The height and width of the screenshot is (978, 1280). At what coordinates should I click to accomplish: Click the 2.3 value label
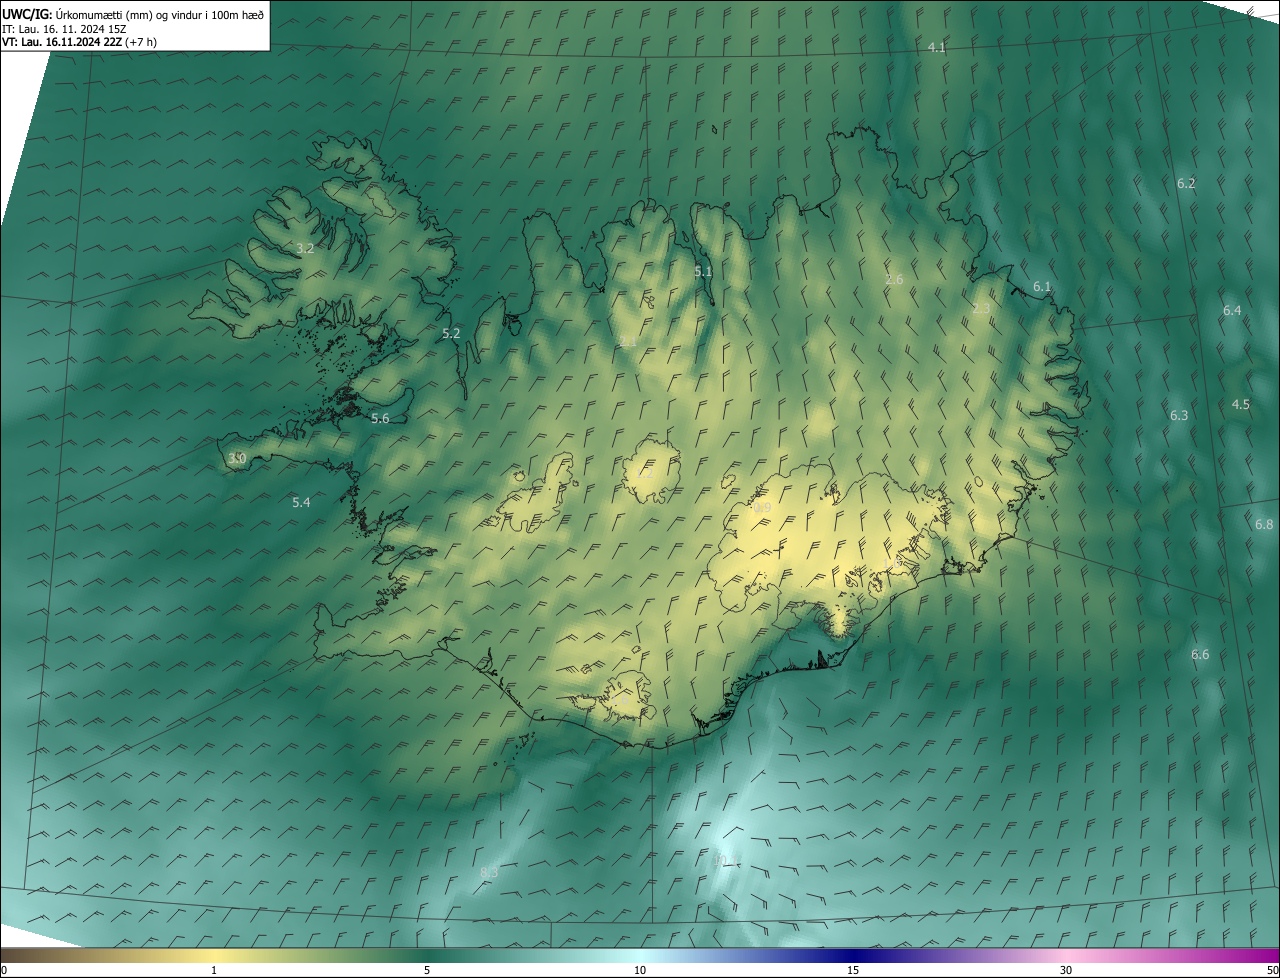pos(981,309)
